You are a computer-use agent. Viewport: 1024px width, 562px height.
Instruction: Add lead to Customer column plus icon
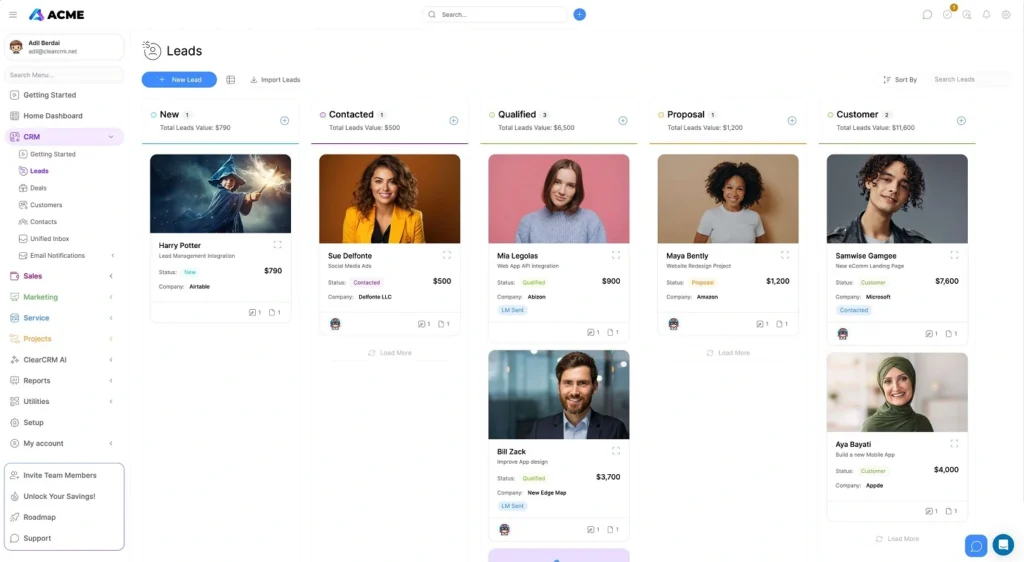coord(961,121)
